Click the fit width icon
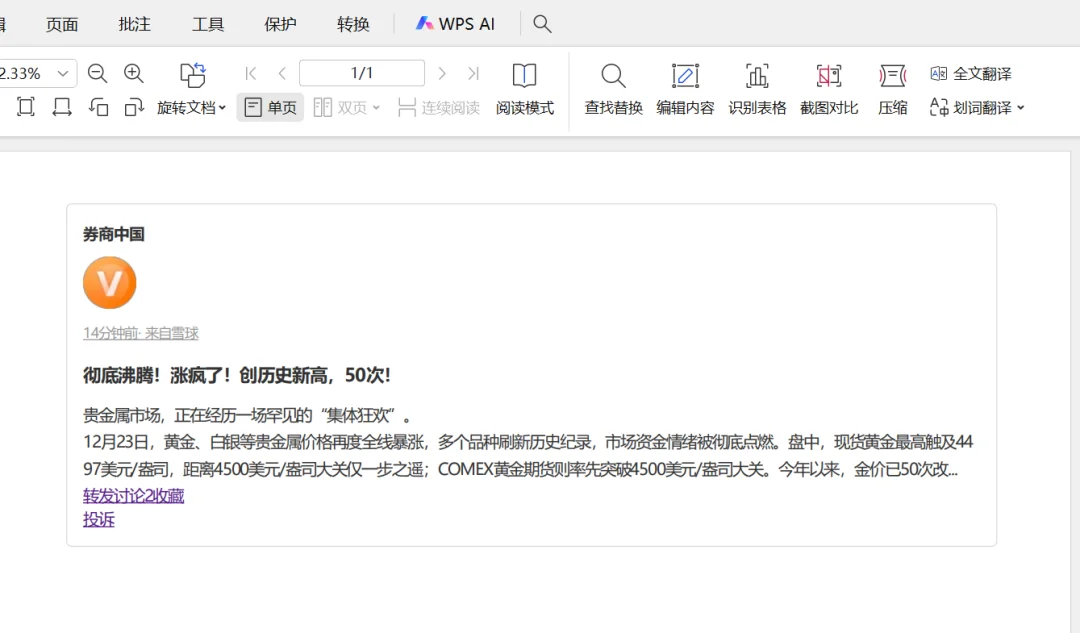 [x=62, y=107]
